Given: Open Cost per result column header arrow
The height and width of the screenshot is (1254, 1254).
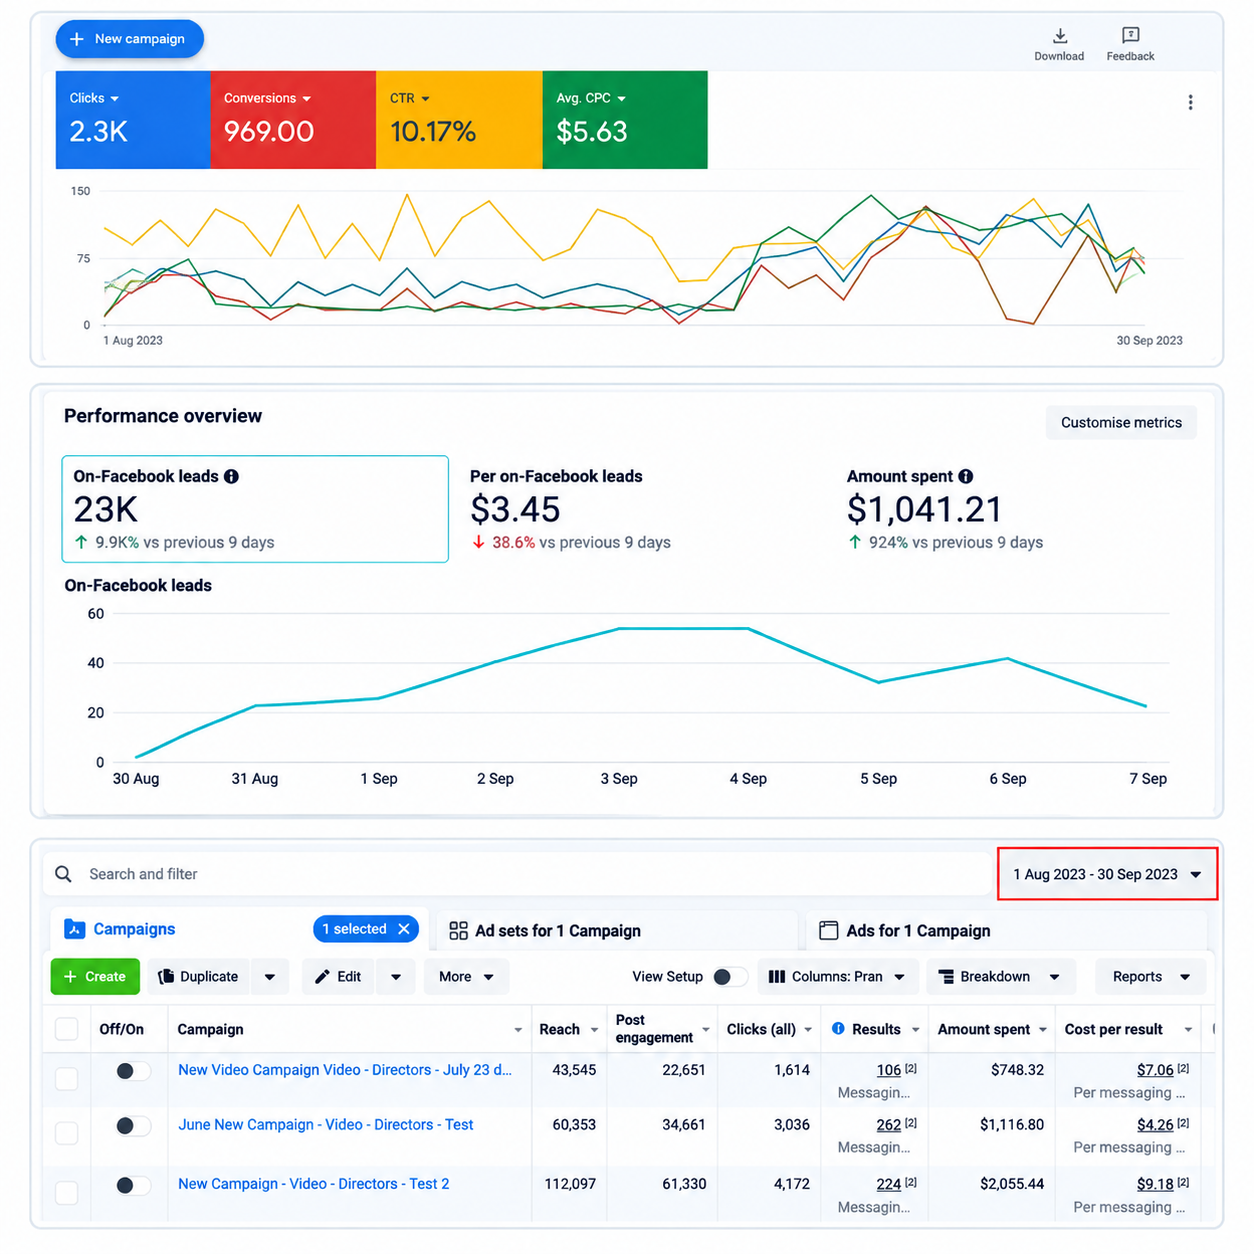Looking at the screenshot, I should pyautogui.click(x=1188, y=1030).
